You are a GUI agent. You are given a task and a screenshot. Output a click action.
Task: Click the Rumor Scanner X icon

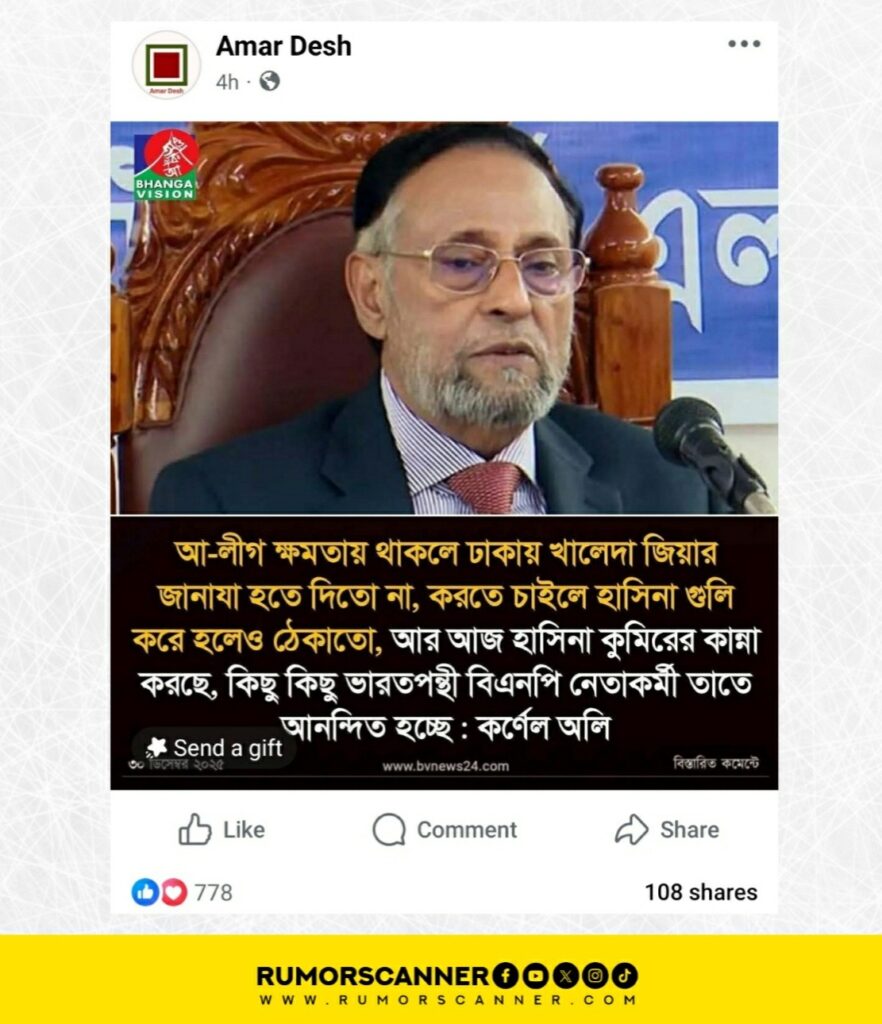coord(565,976)
